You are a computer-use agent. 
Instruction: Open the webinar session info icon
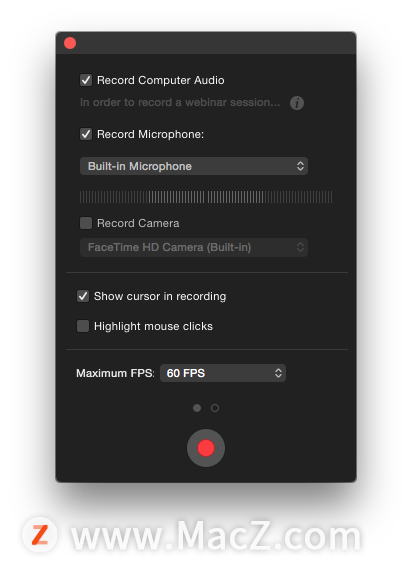pos(297,103)
